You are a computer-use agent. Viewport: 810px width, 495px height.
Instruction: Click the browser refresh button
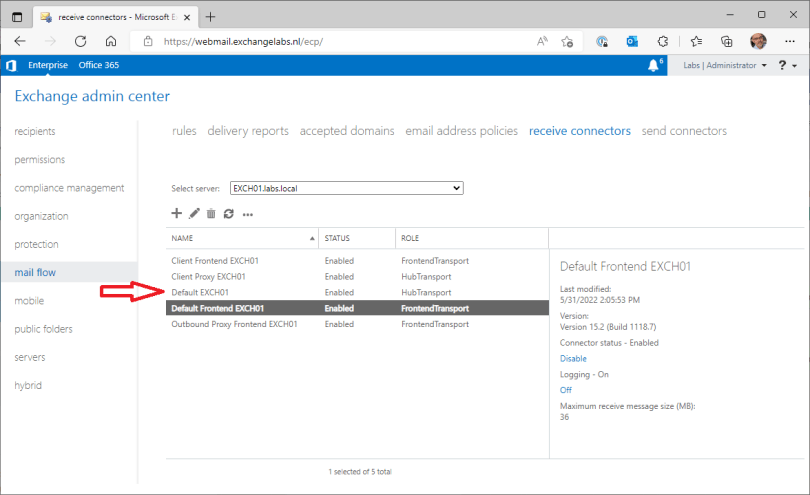[x=80, y=41]
